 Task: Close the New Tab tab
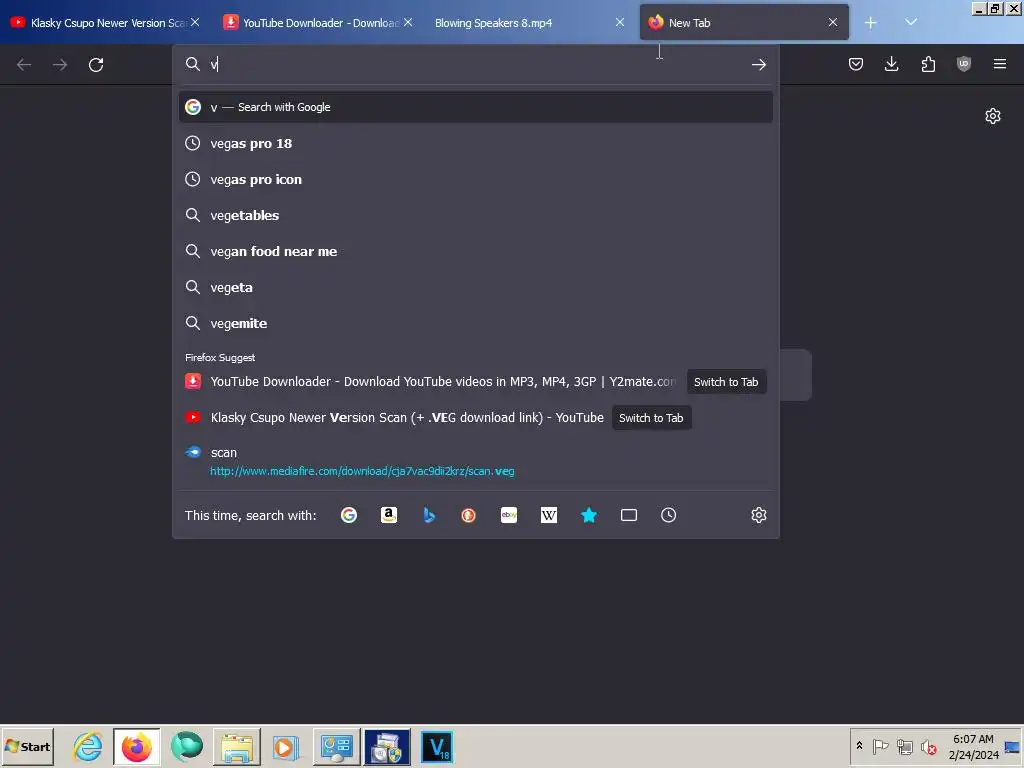click(x=833, y=22)
